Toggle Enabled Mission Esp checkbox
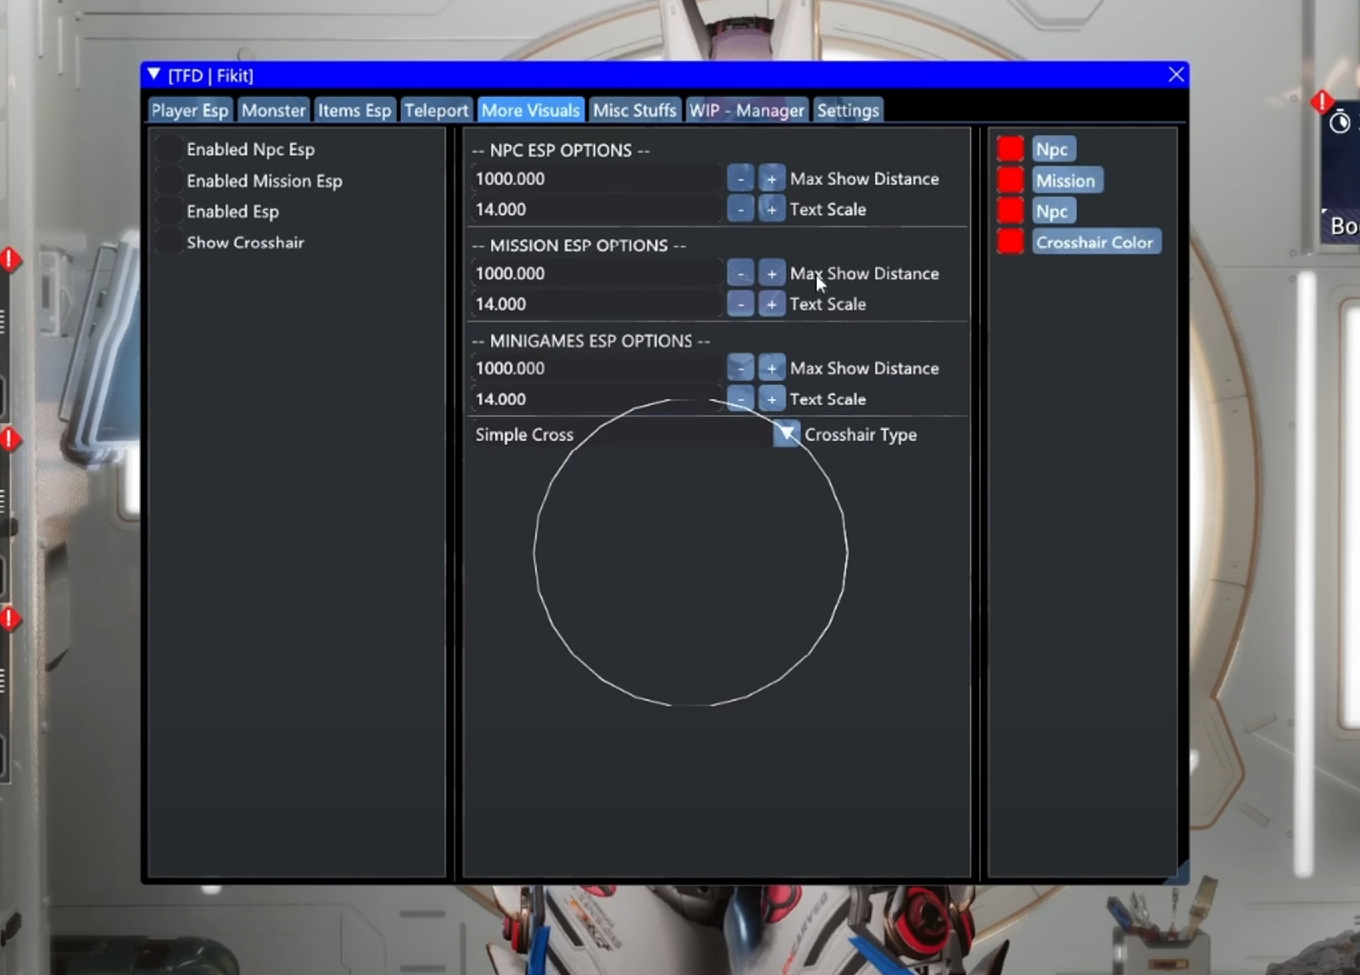The height and width of the screenshot is (975, 1360). pos(169,181)
